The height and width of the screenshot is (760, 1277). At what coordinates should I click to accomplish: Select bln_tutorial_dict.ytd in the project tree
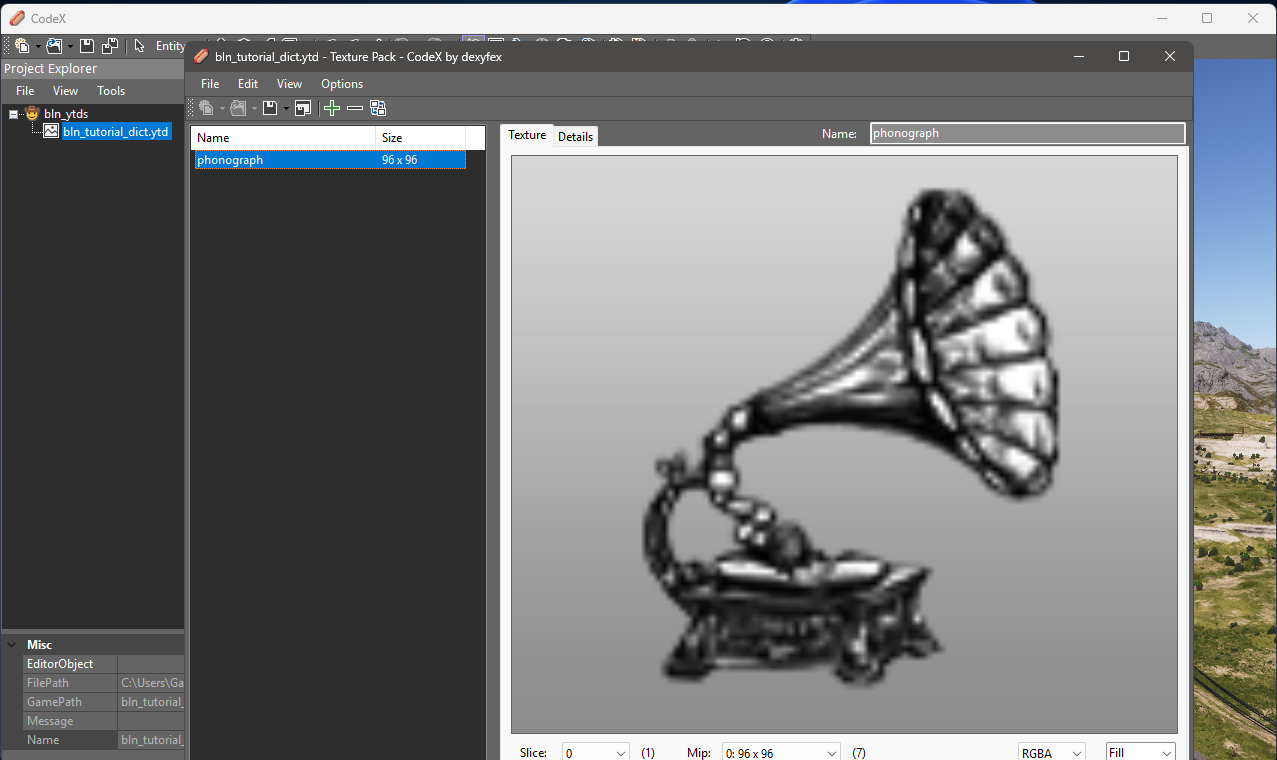[115, 132]
